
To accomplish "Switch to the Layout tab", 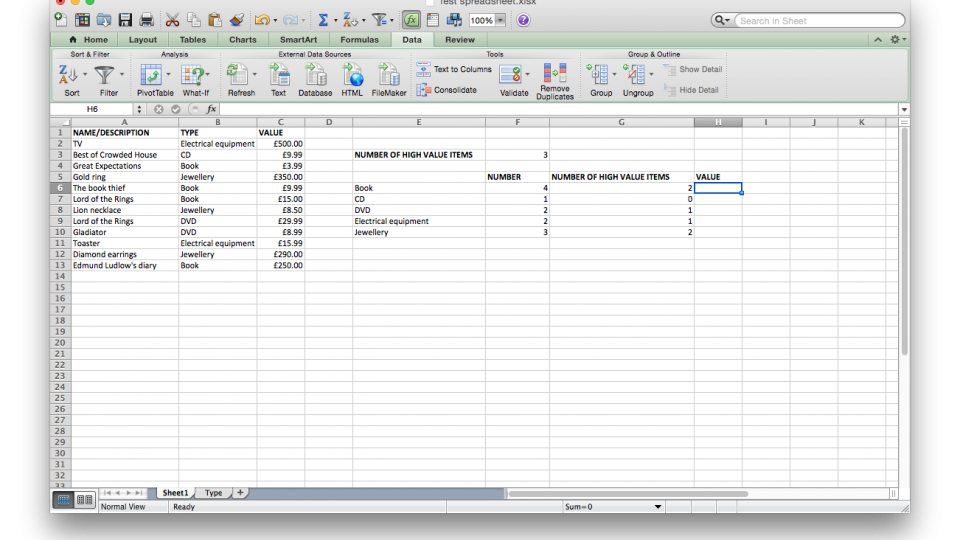I will coord(143,40).
